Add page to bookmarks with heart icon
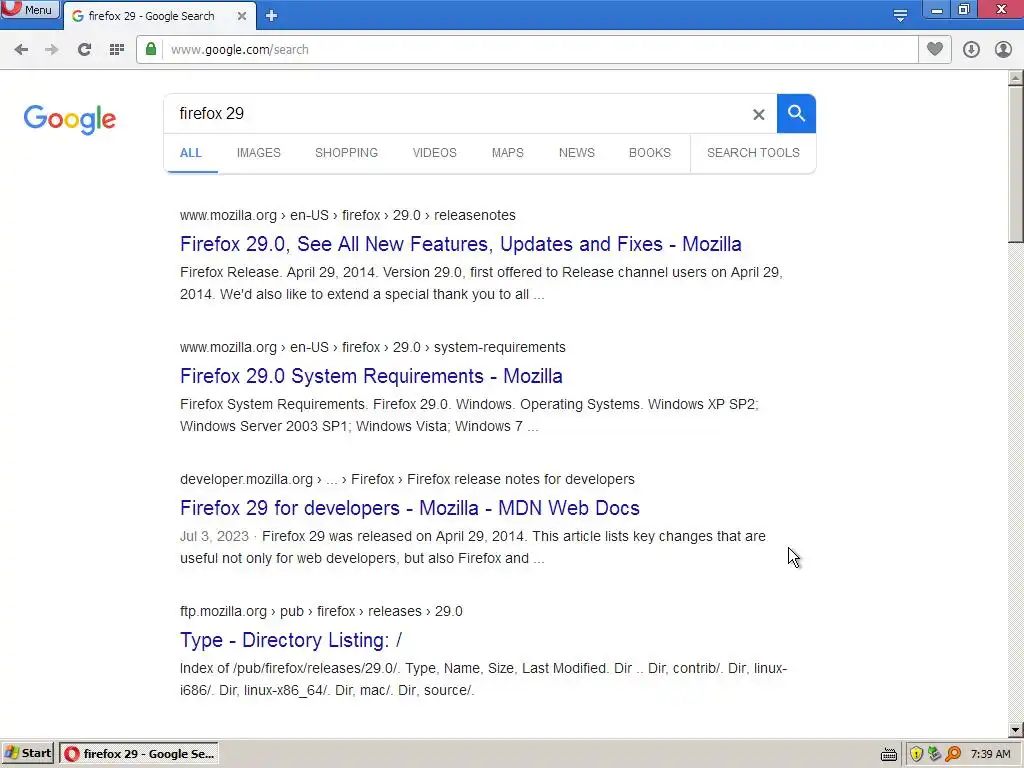This screenshot has height=768, width=1024. point(935,49)
